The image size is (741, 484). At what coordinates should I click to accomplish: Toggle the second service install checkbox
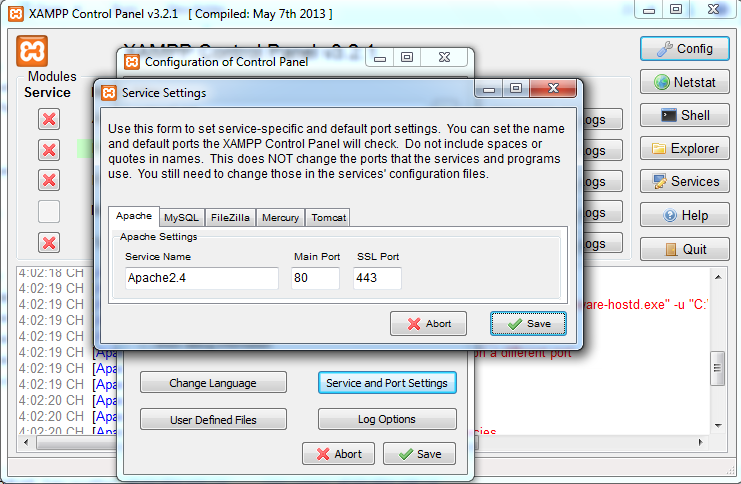pyautogui.click(x=49, y=150)
